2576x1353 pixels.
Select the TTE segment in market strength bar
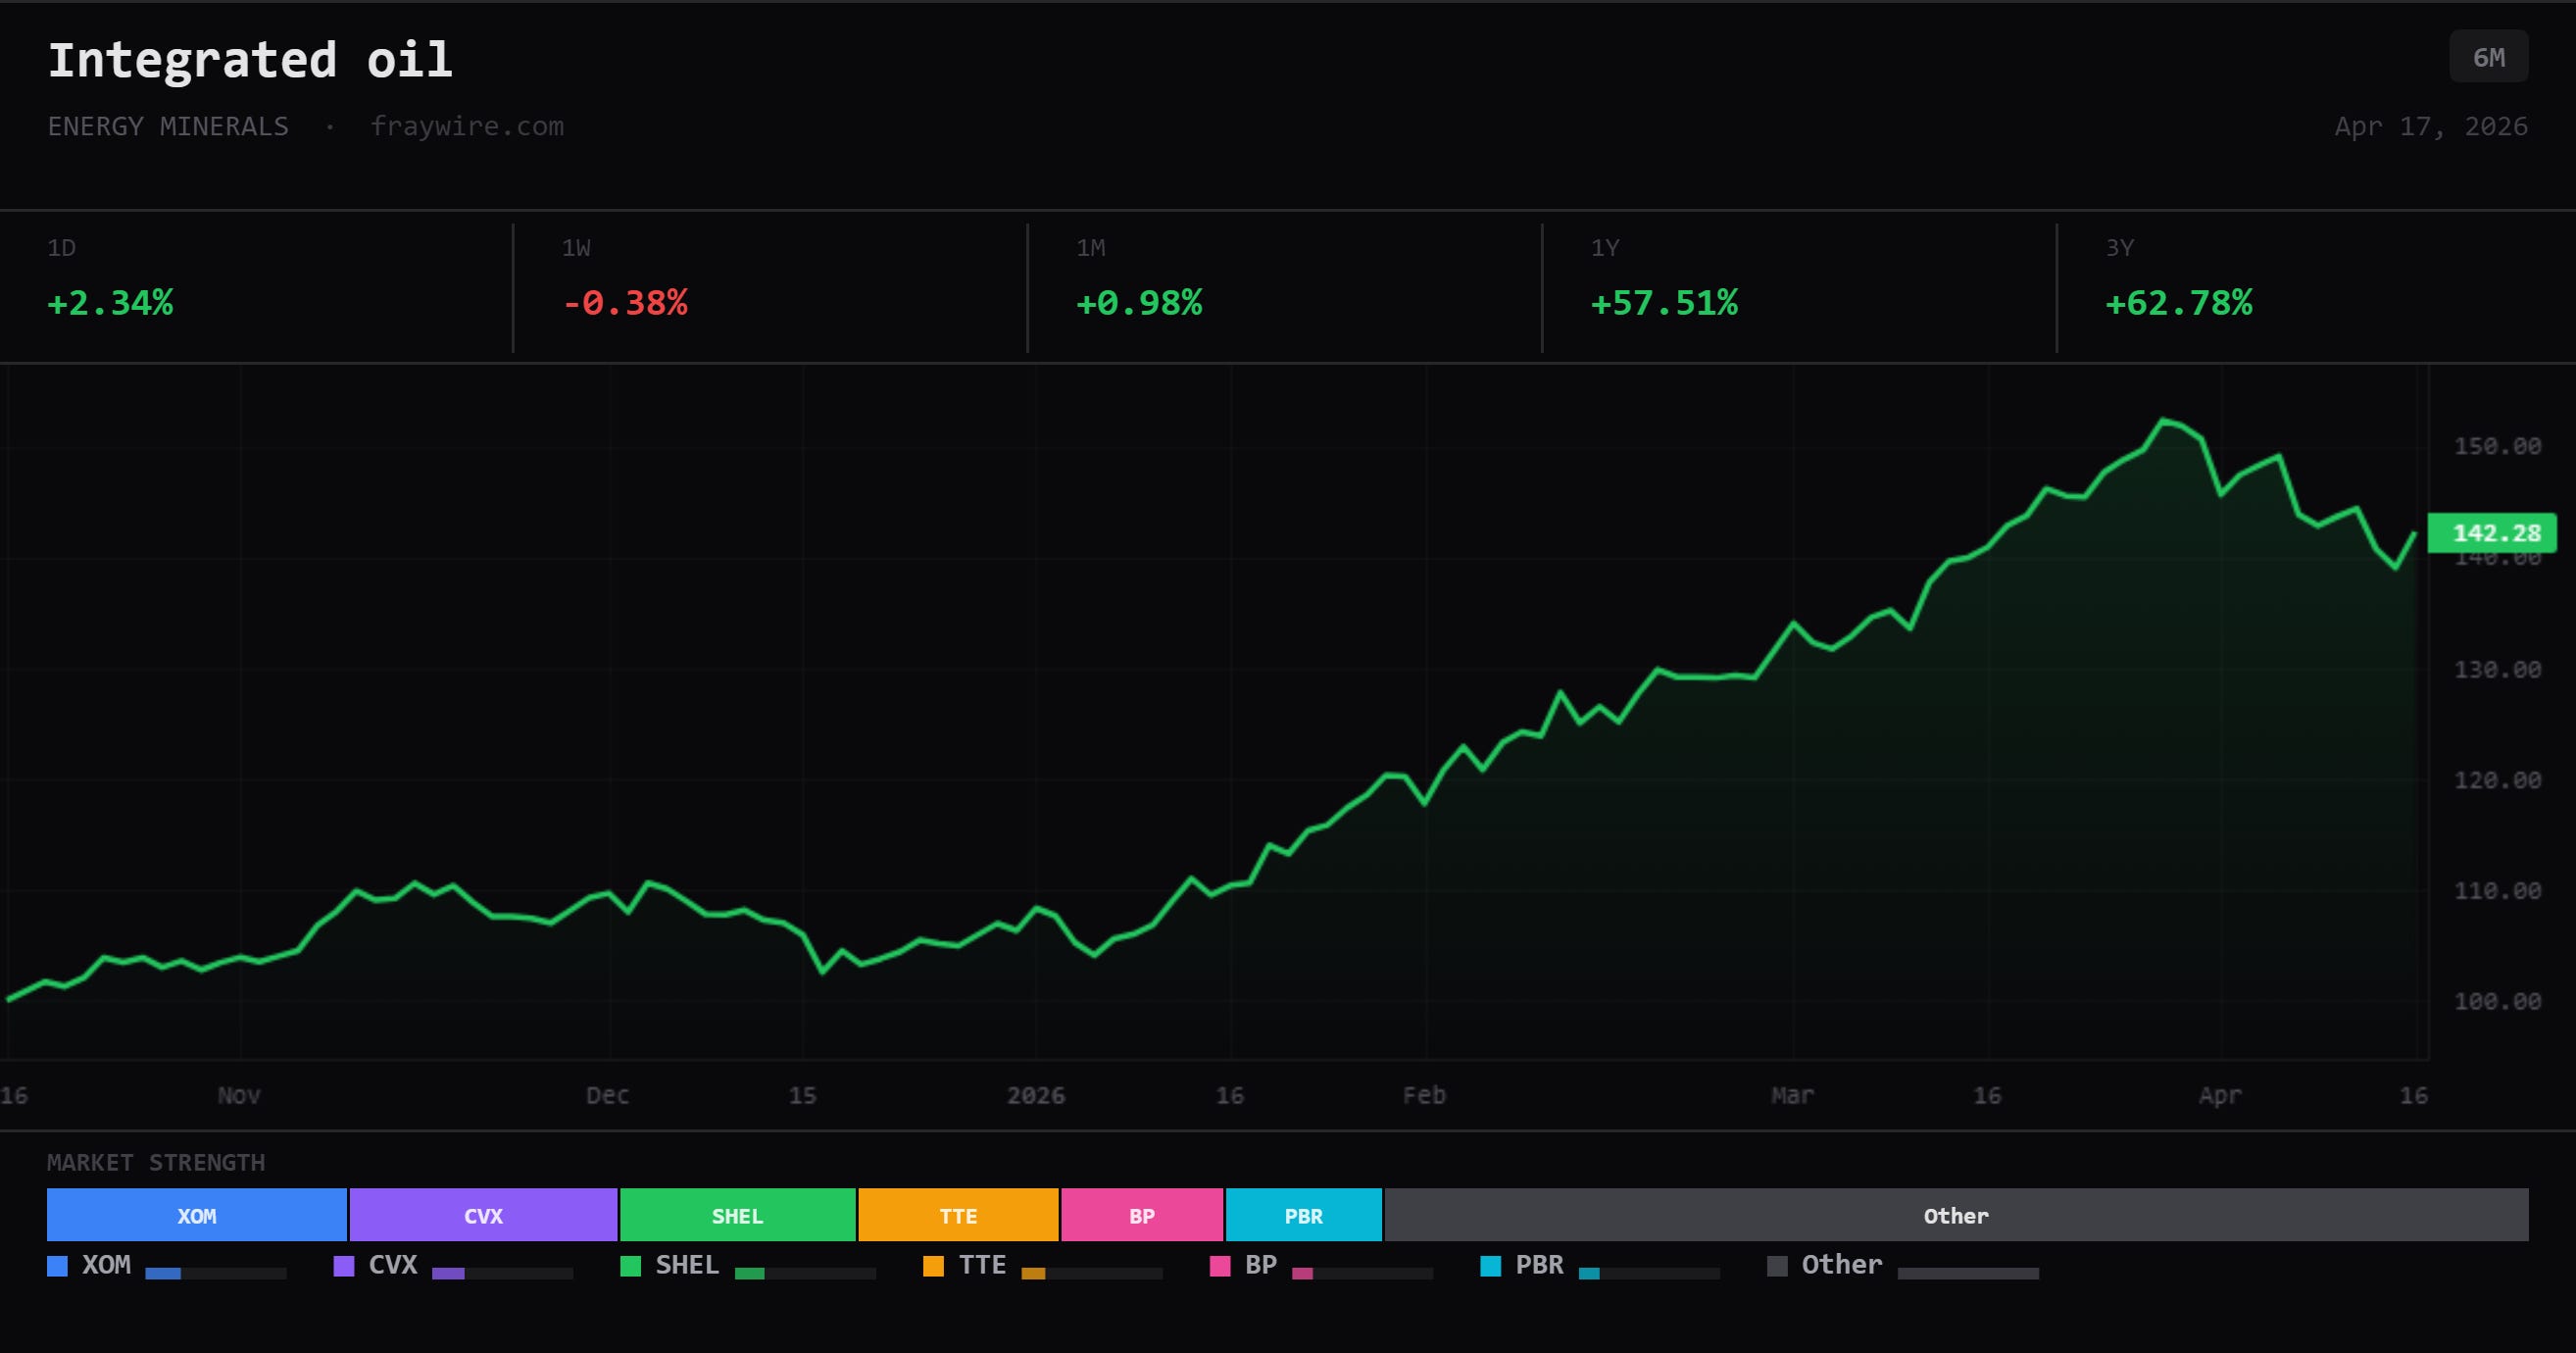pos(958,1215)
